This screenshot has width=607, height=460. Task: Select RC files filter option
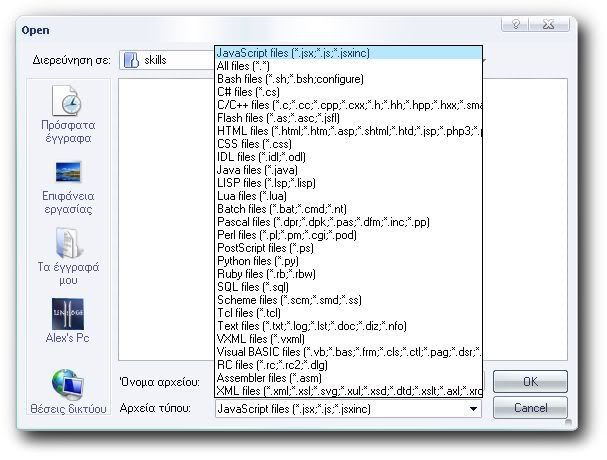[348, 365]
